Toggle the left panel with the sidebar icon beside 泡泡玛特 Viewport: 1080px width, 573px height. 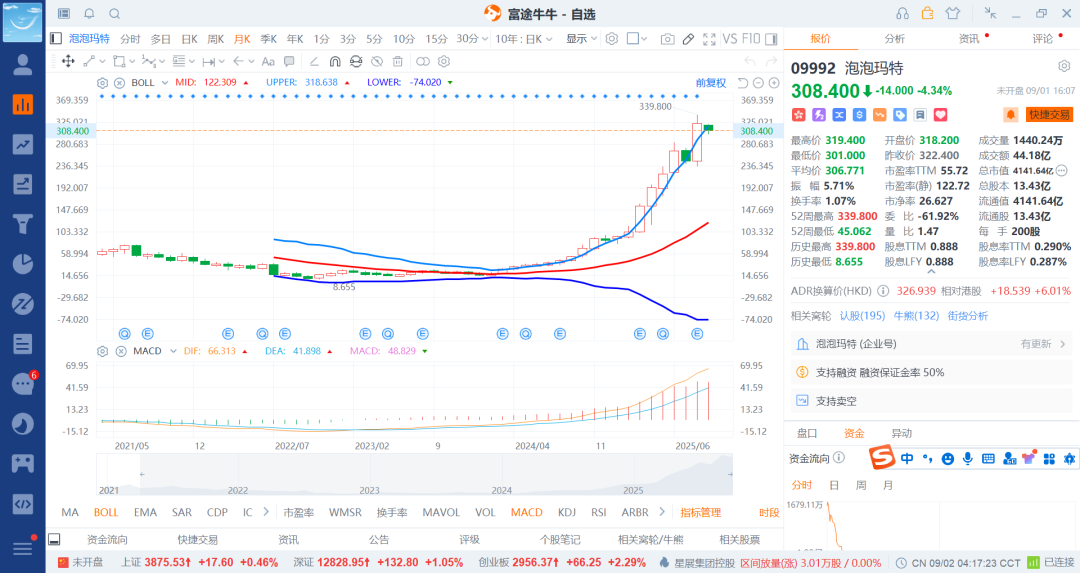56,39
